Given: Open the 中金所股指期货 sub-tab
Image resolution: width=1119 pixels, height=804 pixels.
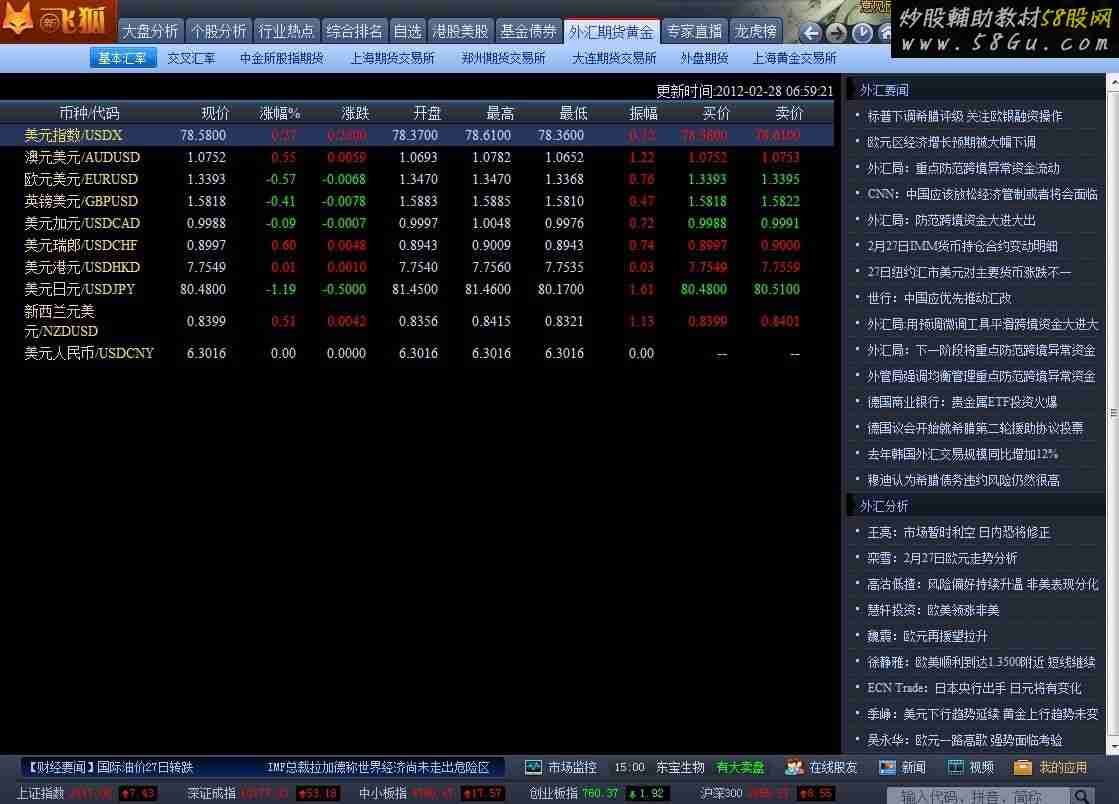Looking at the screenshot, I should pyautogui.click(x=282, y=58).
